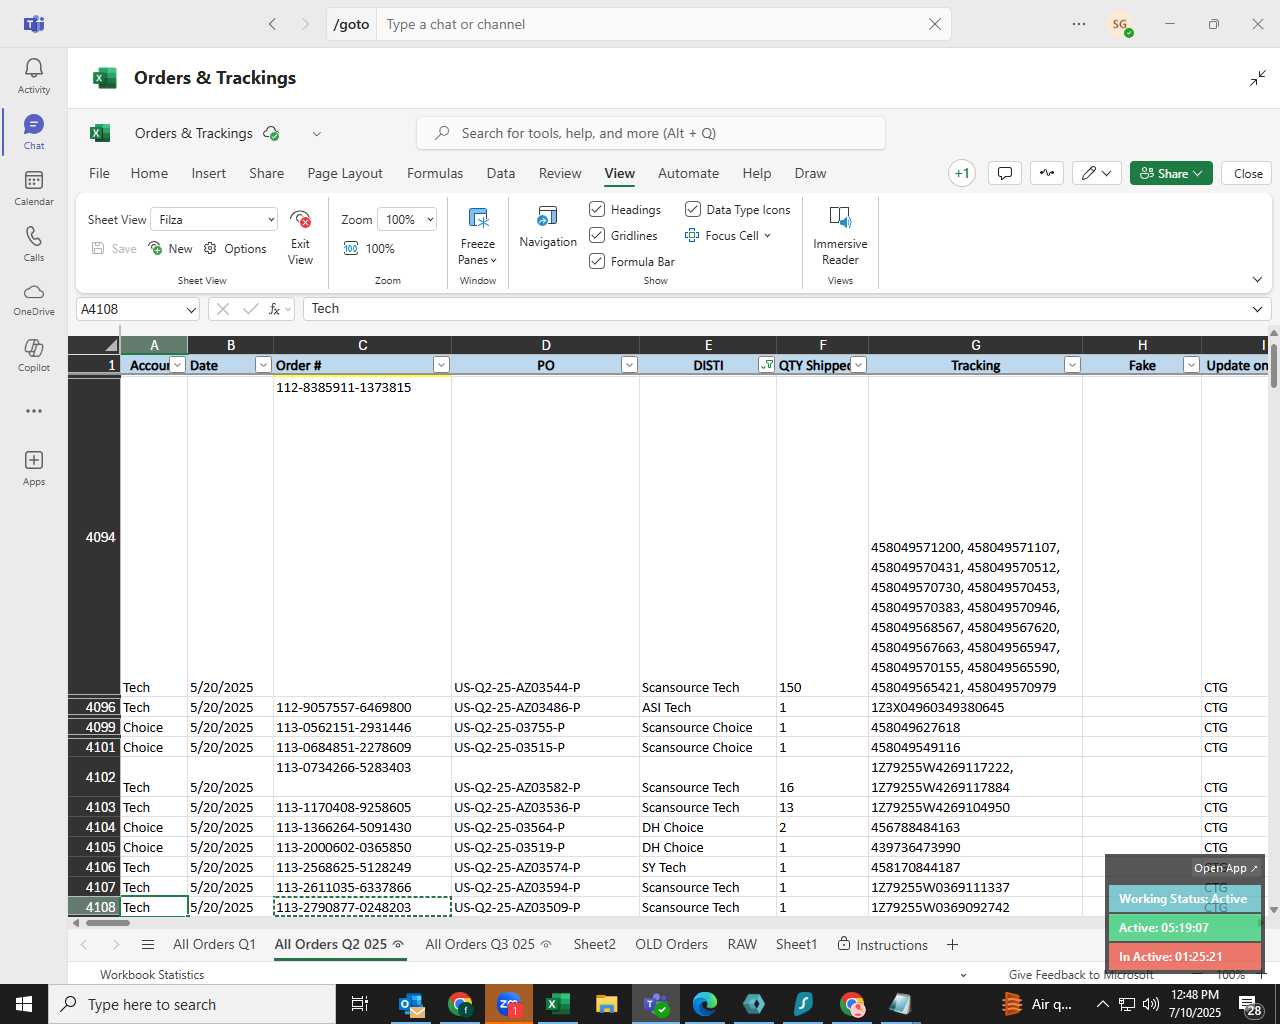Open the catch up activity icon
This screenshot has width=1280, height=1024.
(x=1047, y=173)
